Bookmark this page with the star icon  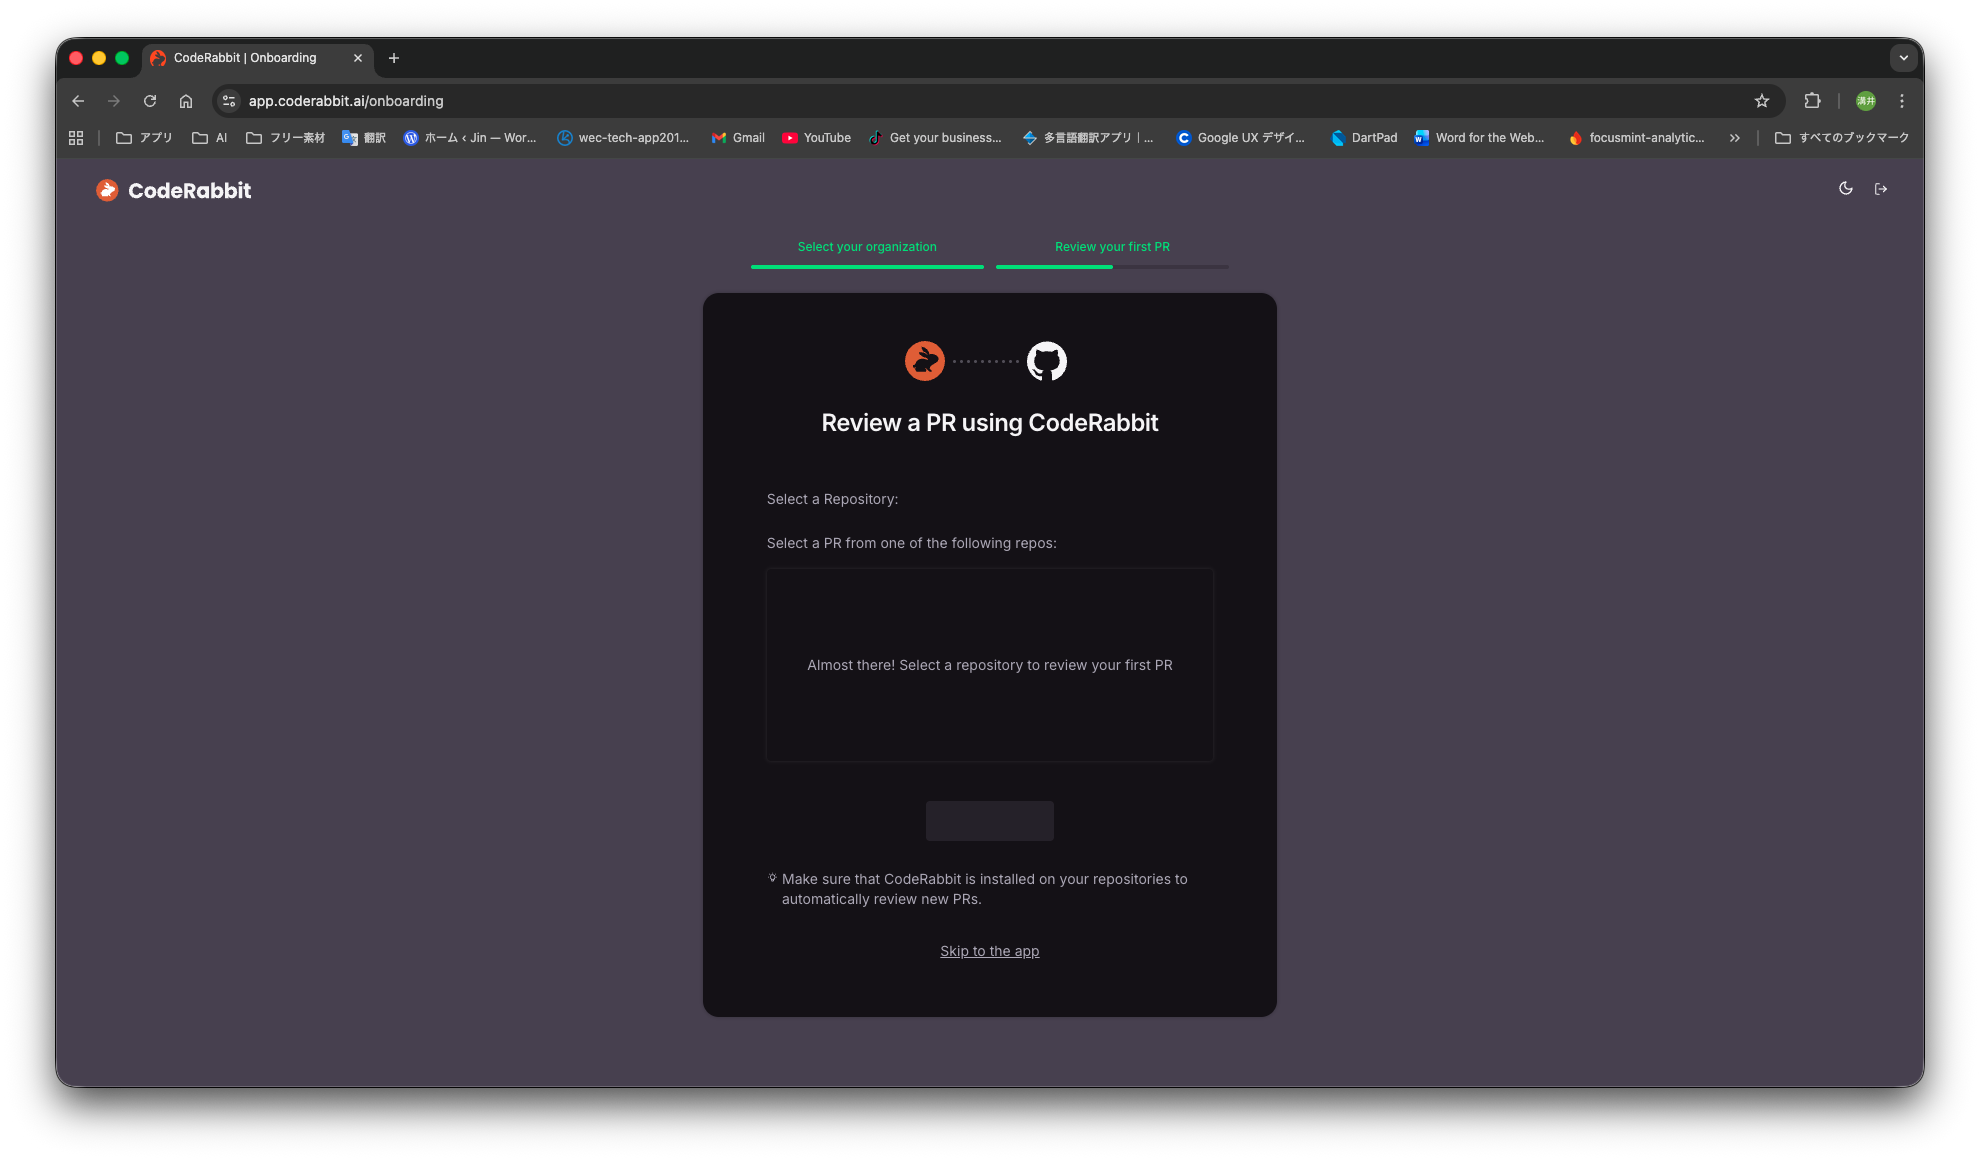(x=1761, y=101)
